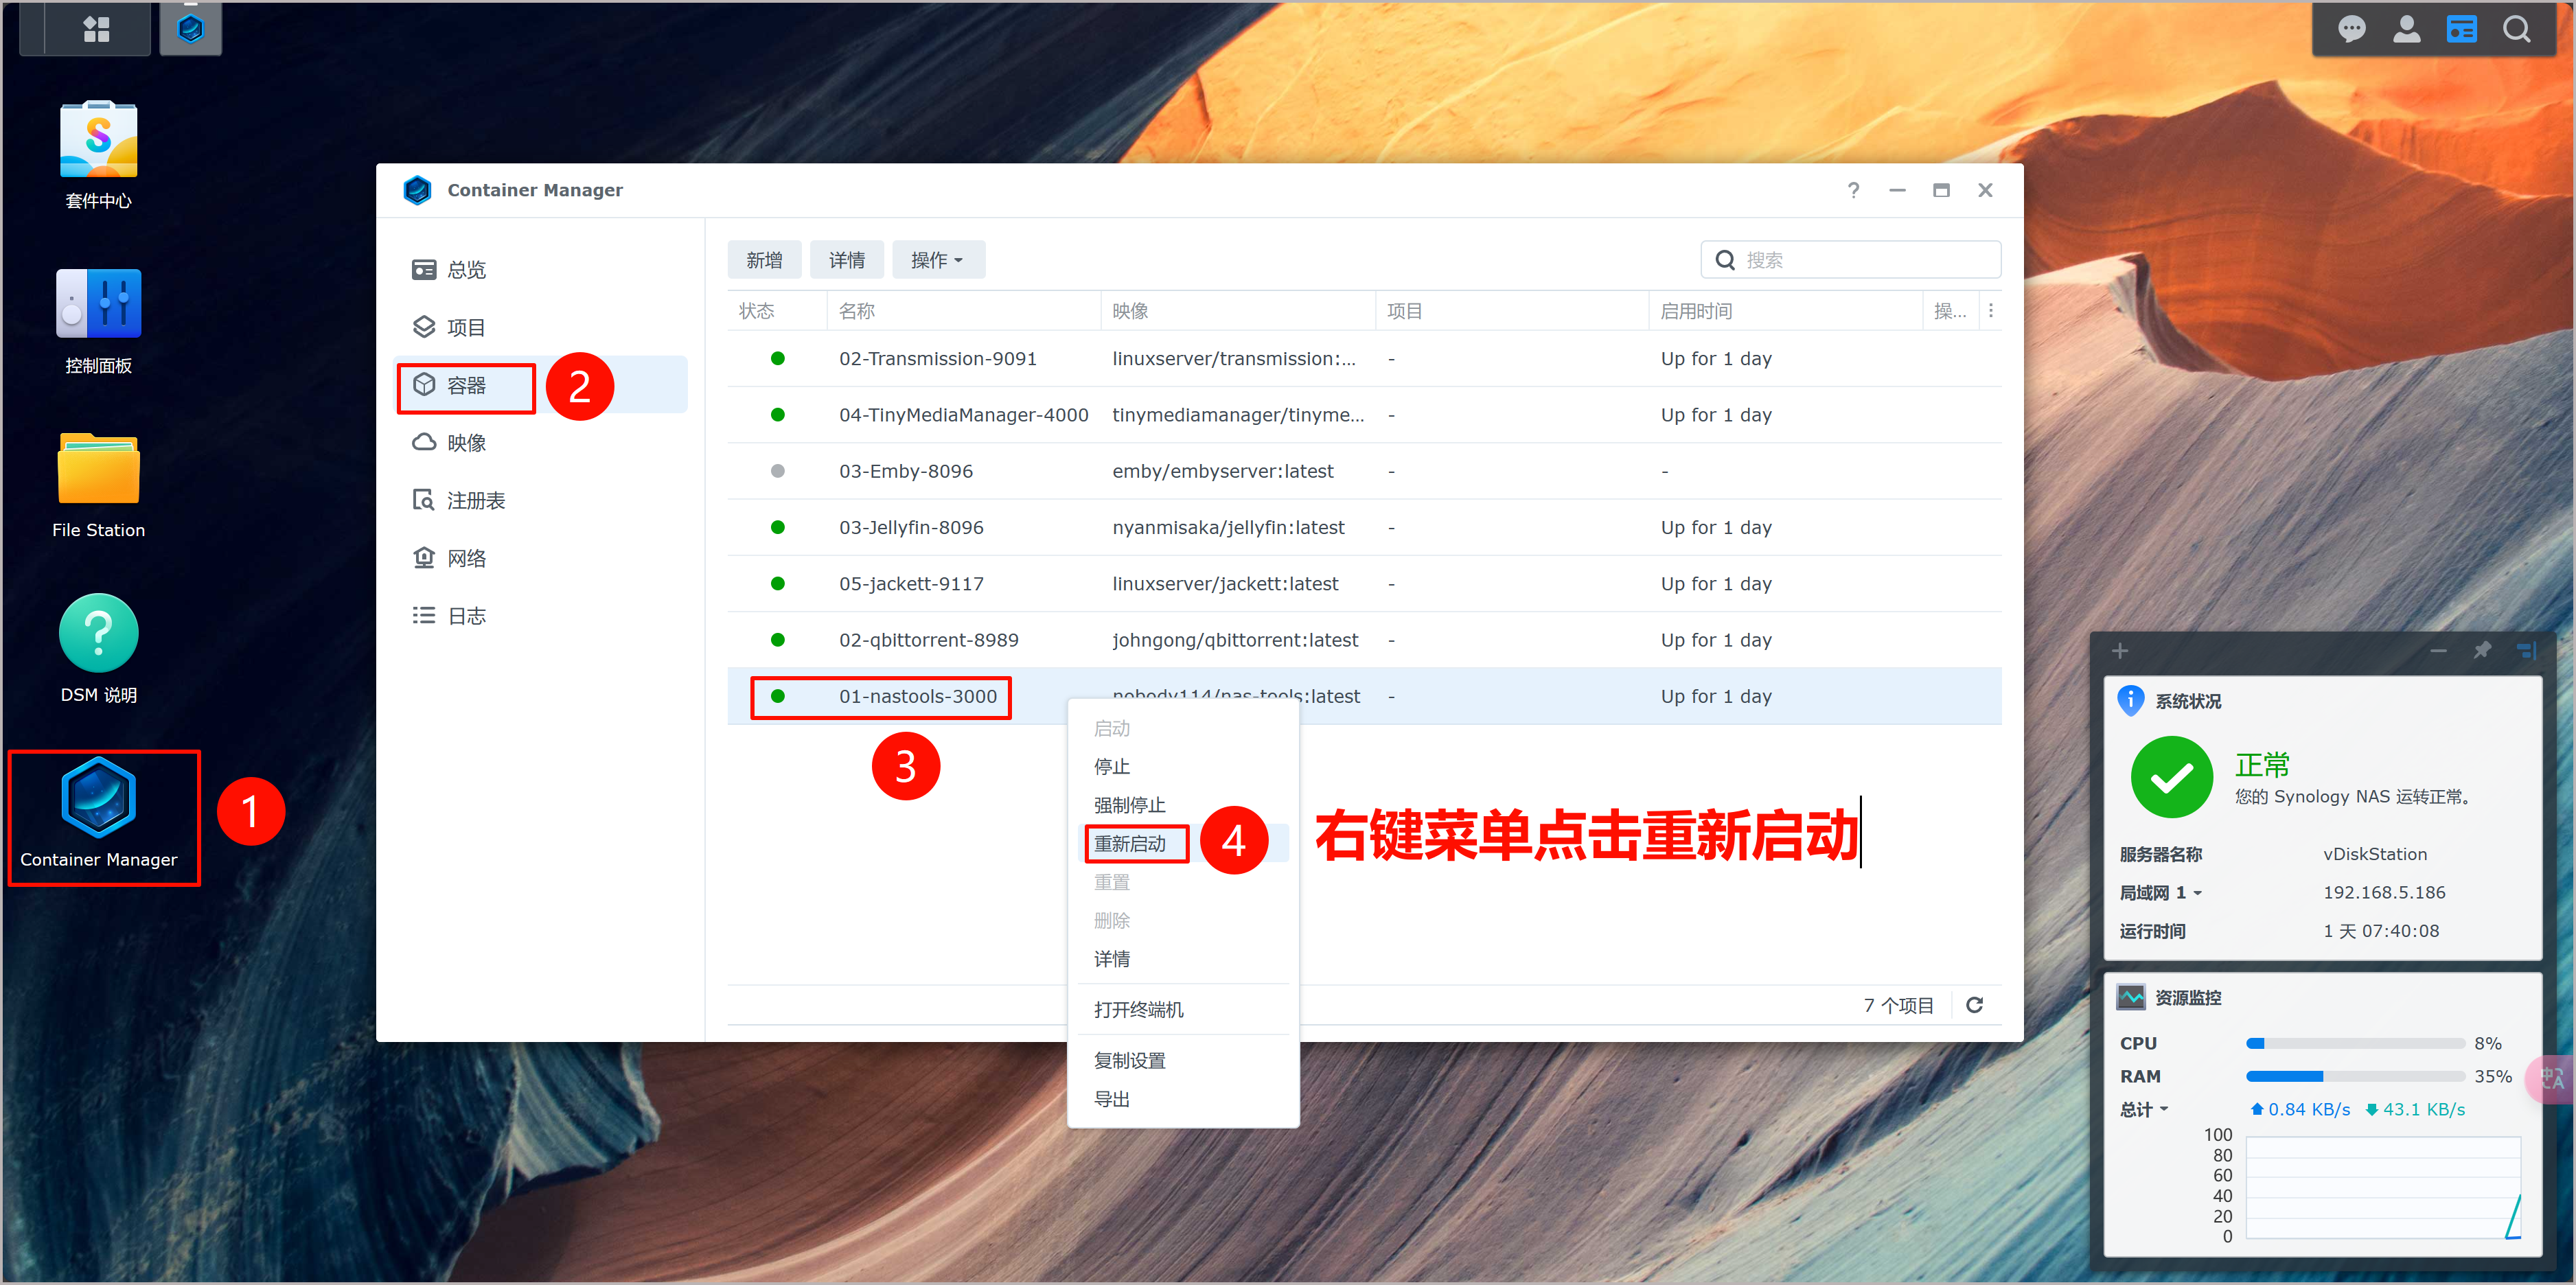The height and width of the screenshot is (1285, 2576).
Task: Expand the 总计 traffic dropdown
Action: click(x=2143, y=1109)
